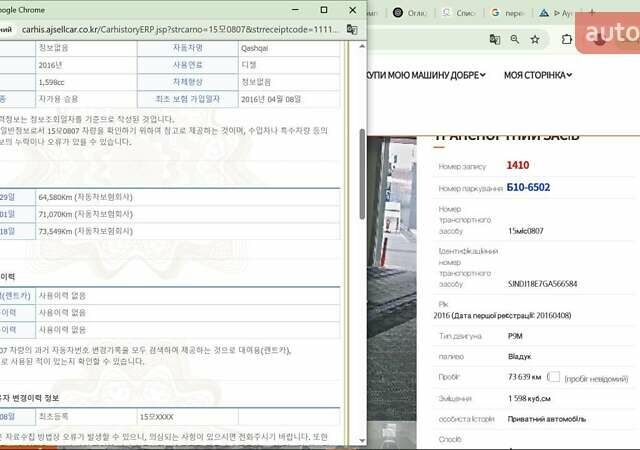
Task: Switch to the 'Огля' browser tab
Action: [x=410, y=14]
